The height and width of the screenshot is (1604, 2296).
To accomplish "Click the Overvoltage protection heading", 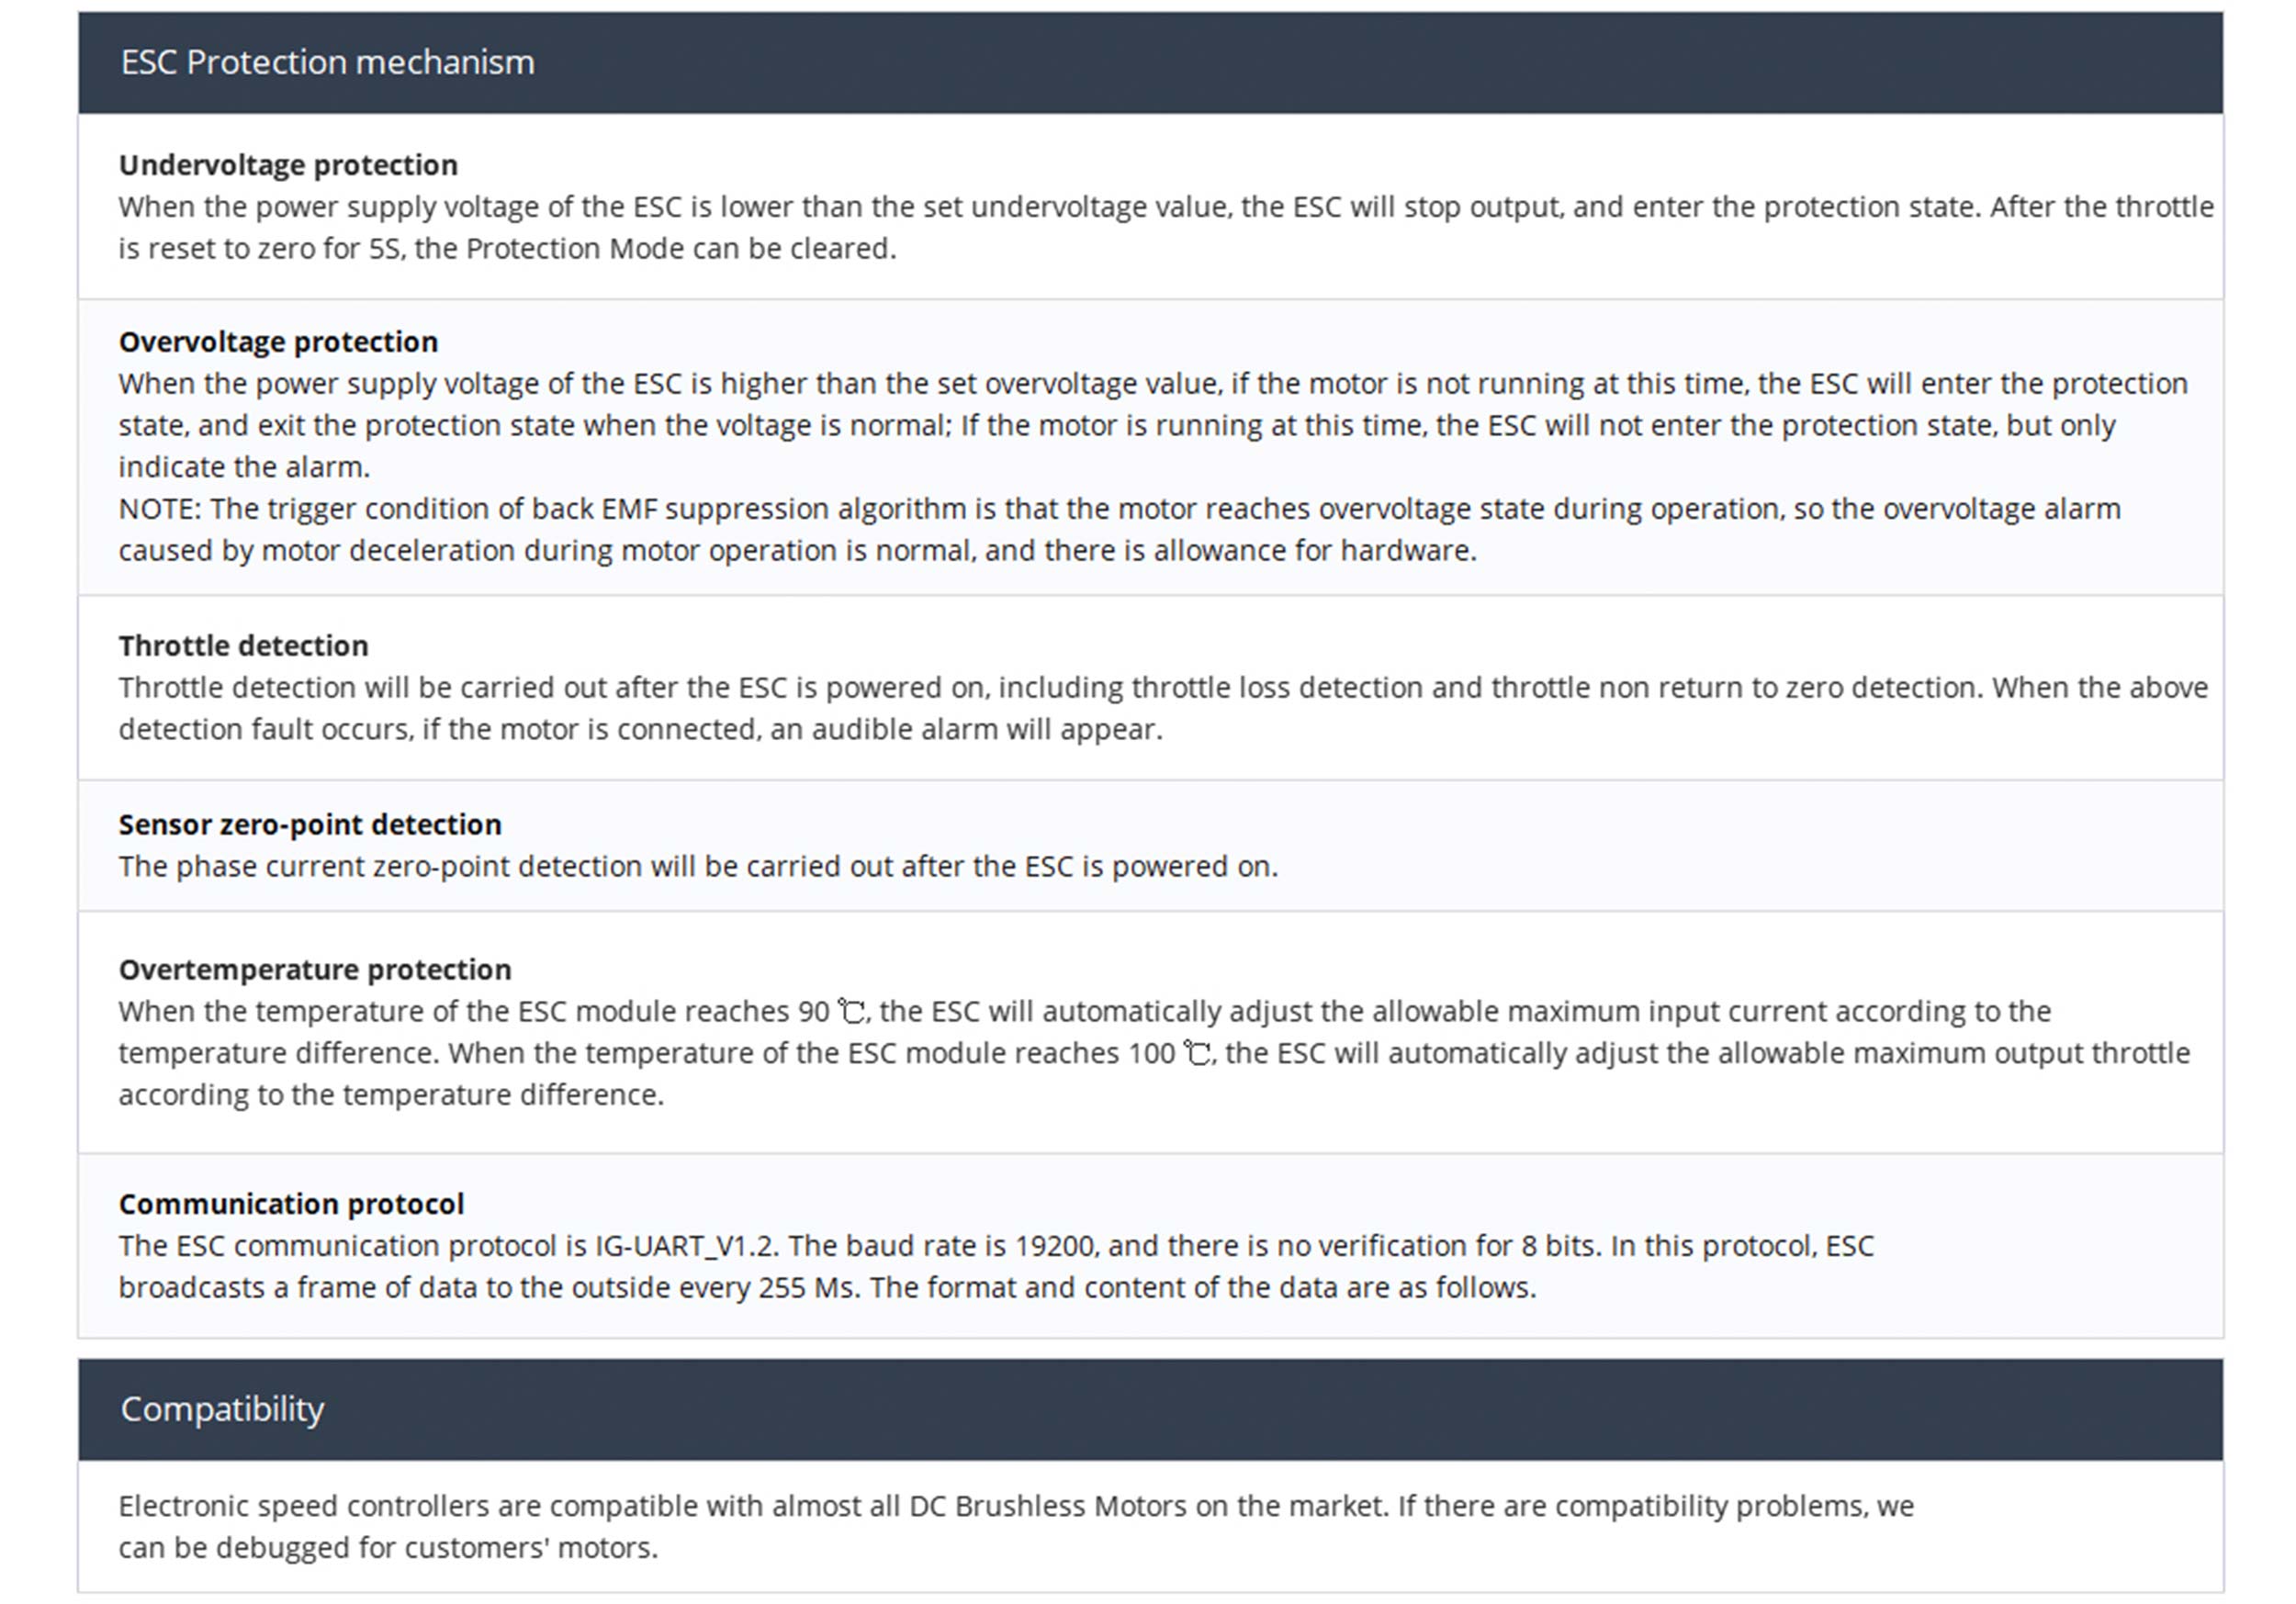I will click(x=278, y=342).
